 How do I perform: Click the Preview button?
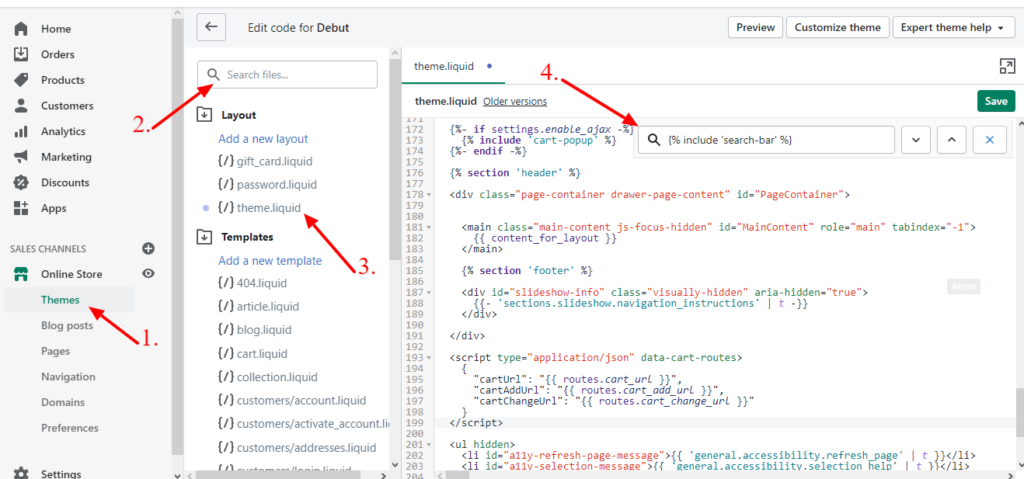tap(756, 27)
